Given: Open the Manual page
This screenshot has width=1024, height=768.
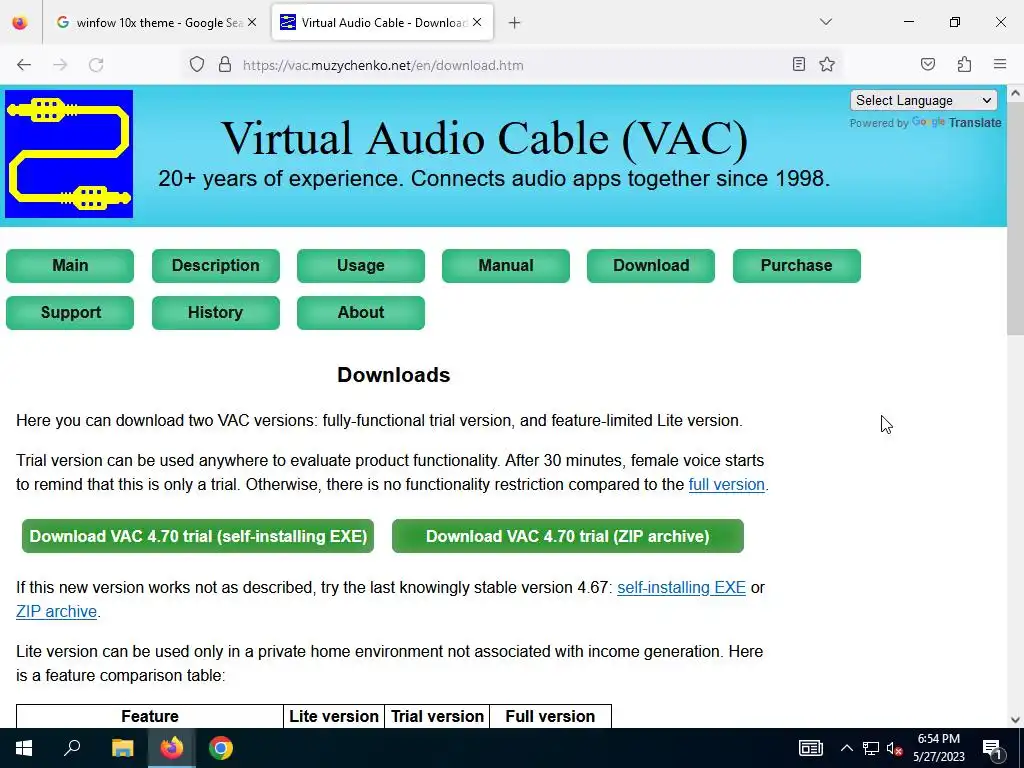Looking at the screenshot, I should coord(505,266).
